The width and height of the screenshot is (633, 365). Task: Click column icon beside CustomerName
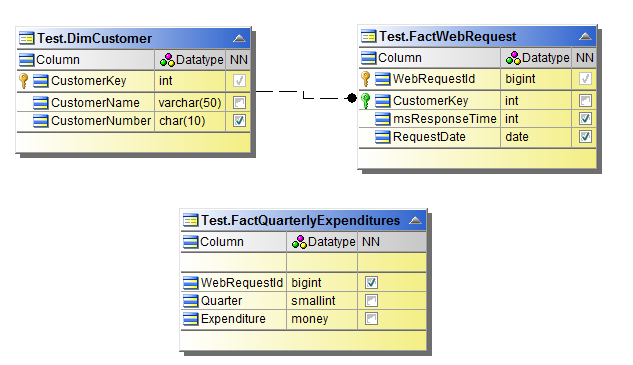(x=40, y=103)
